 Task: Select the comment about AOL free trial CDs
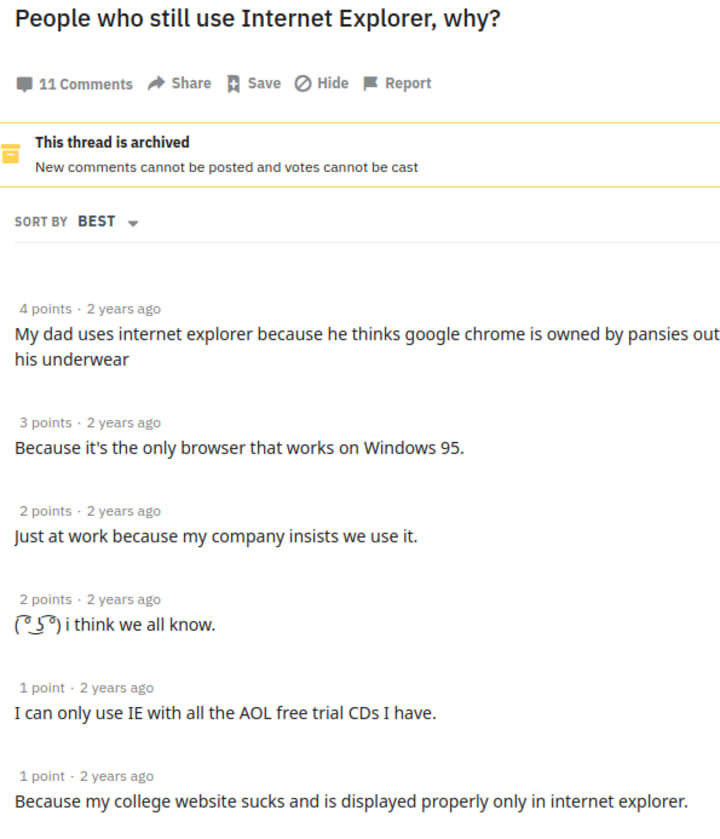click(x=225, y=714)
